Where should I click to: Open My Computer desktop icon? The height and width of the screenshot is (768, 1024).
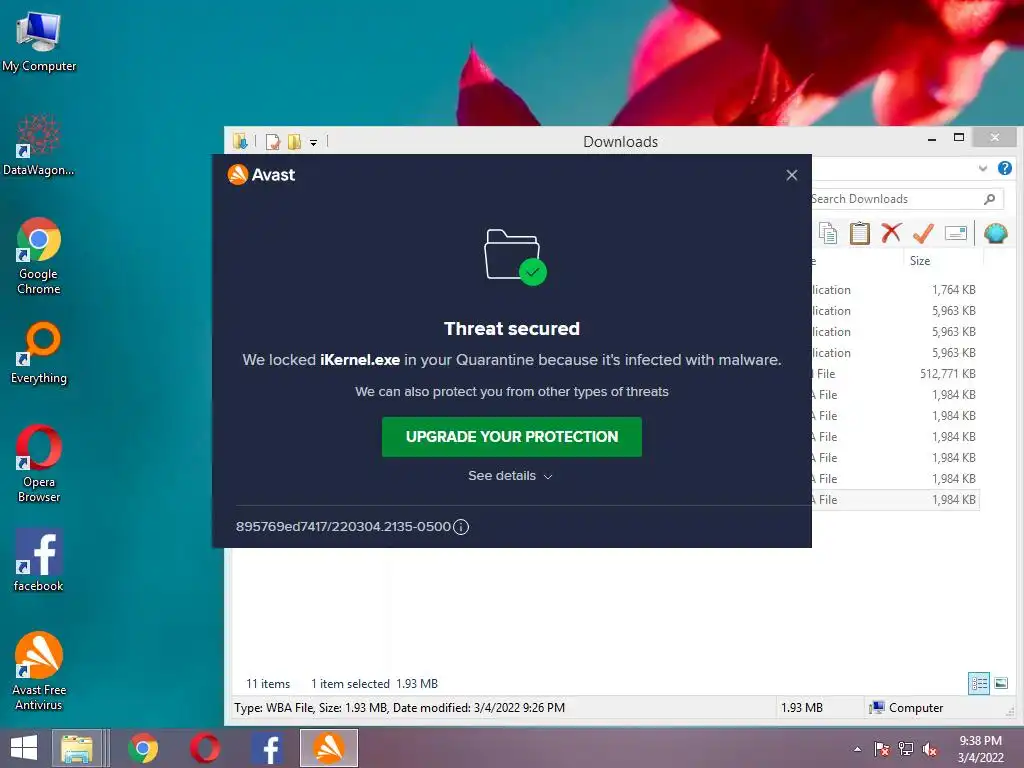click(39, 42)
